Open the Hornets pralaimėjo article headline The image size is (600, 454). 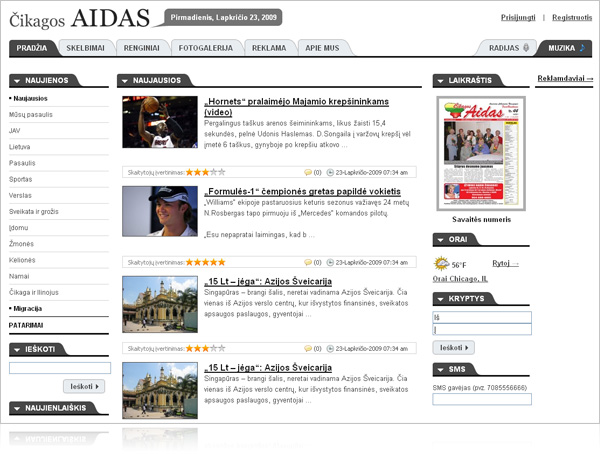point(296,107)
